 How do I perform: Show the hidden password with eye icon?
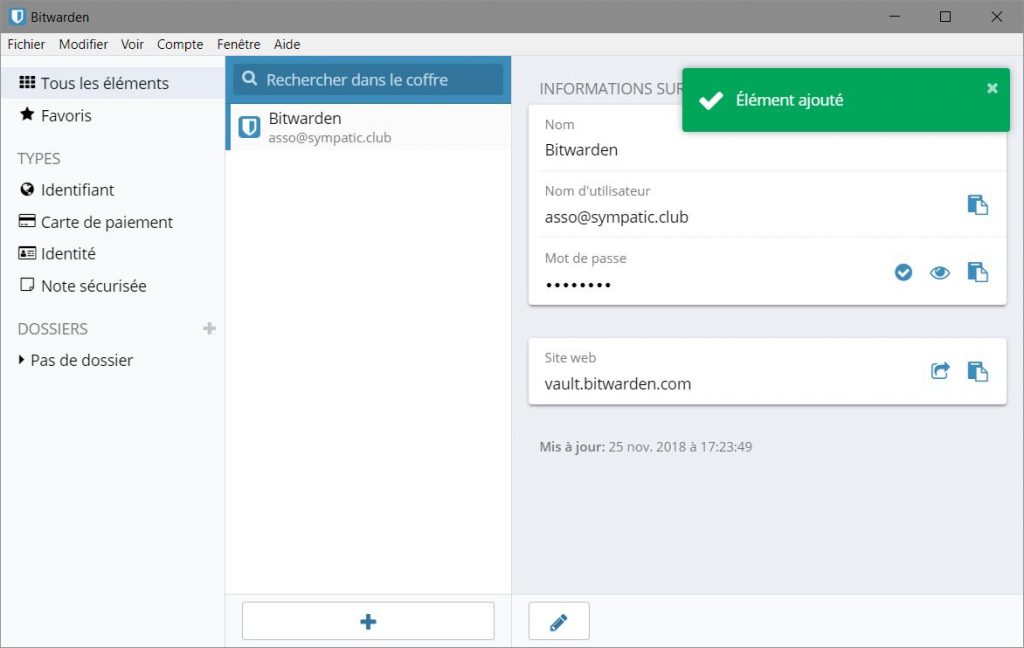coord(940,272)
